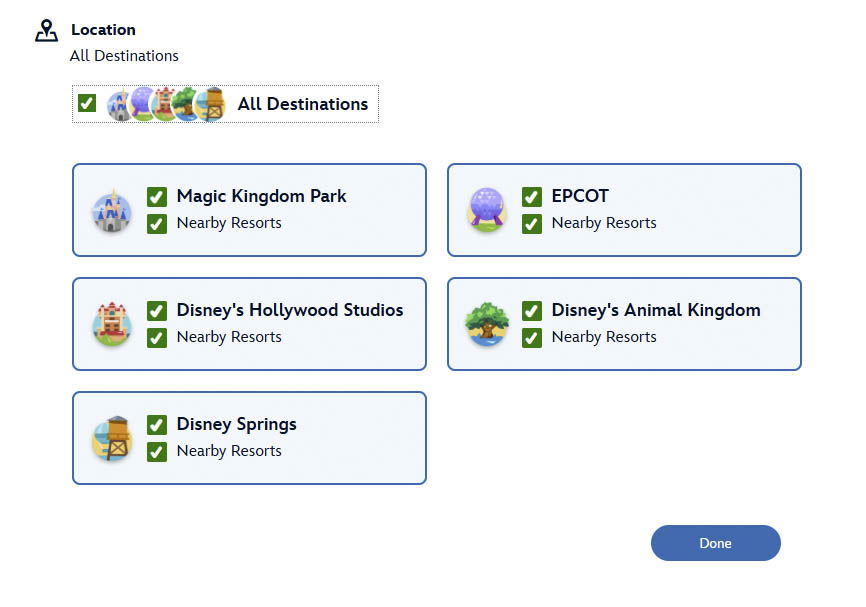Uncheck Nearby Resorts under Disney Springs
866x607 pixels.
156,451
